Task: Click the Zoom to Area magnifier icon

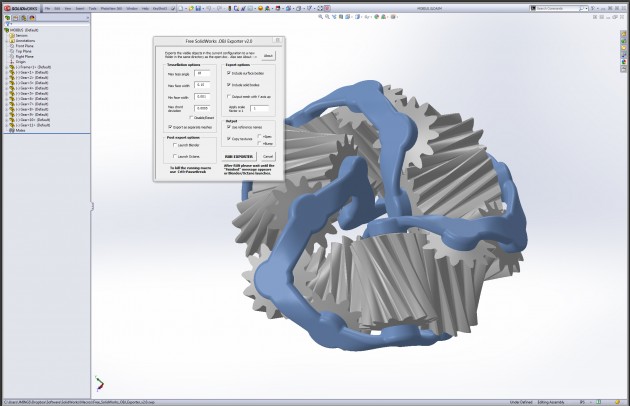Action: pyautogui.click(x=327, y=17)
